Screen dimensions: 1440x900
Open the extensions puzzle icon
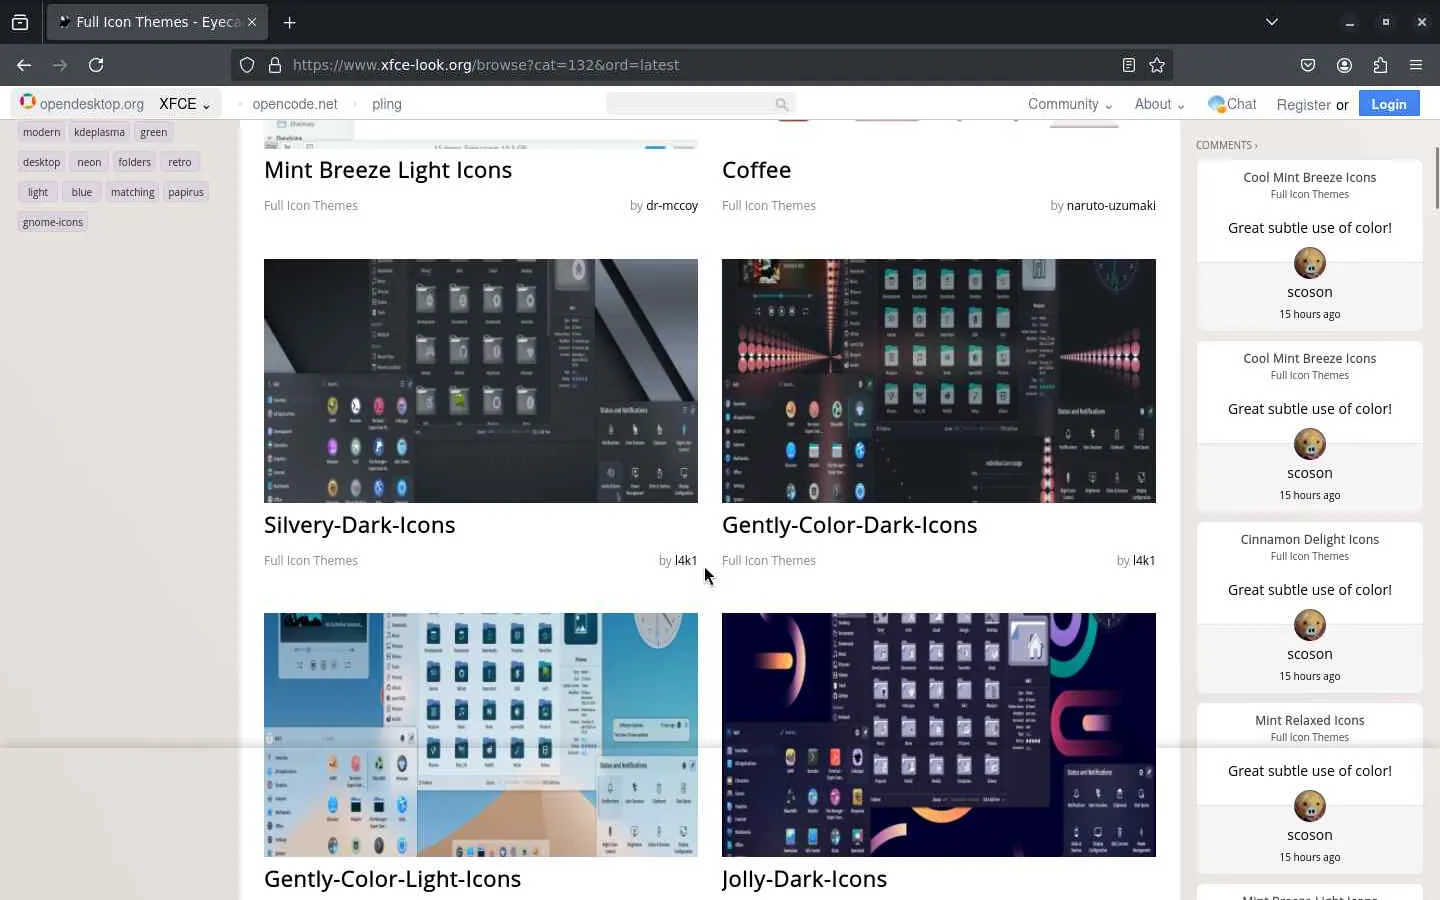point(1380,65)
